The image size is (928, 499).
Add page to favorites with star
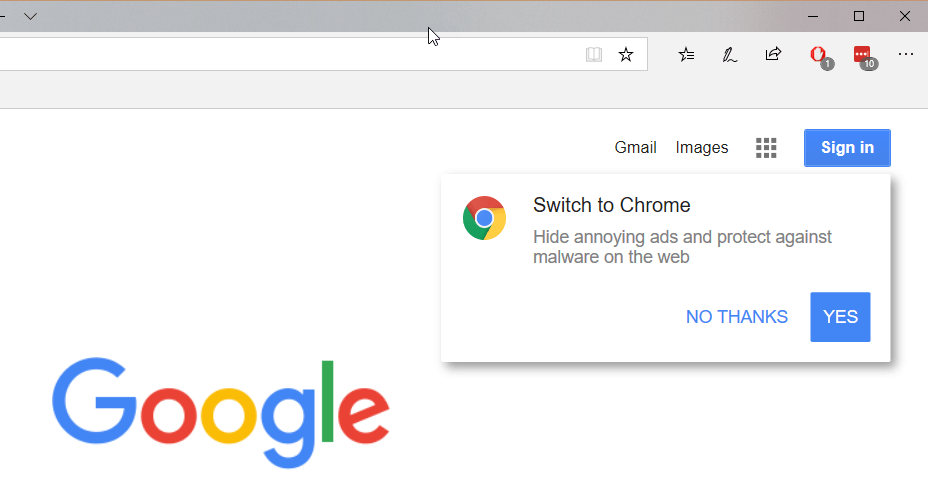tap(626, 55)
